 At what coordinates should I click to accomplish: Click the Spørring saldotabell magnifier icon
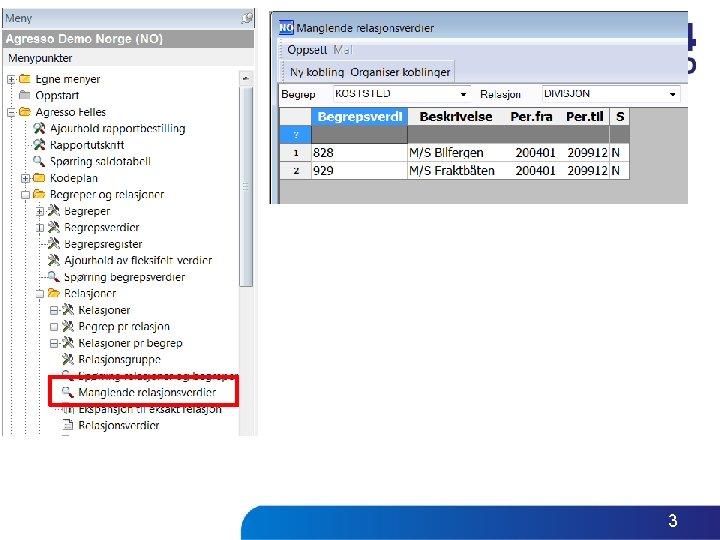pos(39,161)
